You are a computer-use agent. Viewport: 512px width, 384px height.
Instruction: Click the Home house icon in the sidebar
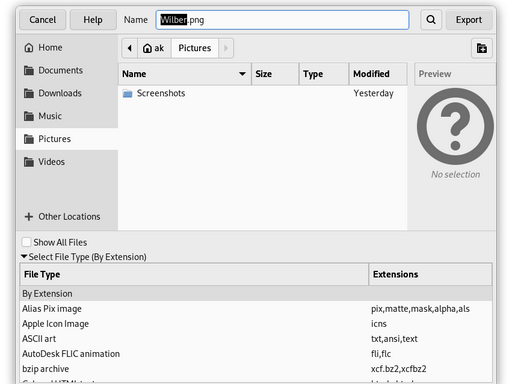(x=29, y=48)
